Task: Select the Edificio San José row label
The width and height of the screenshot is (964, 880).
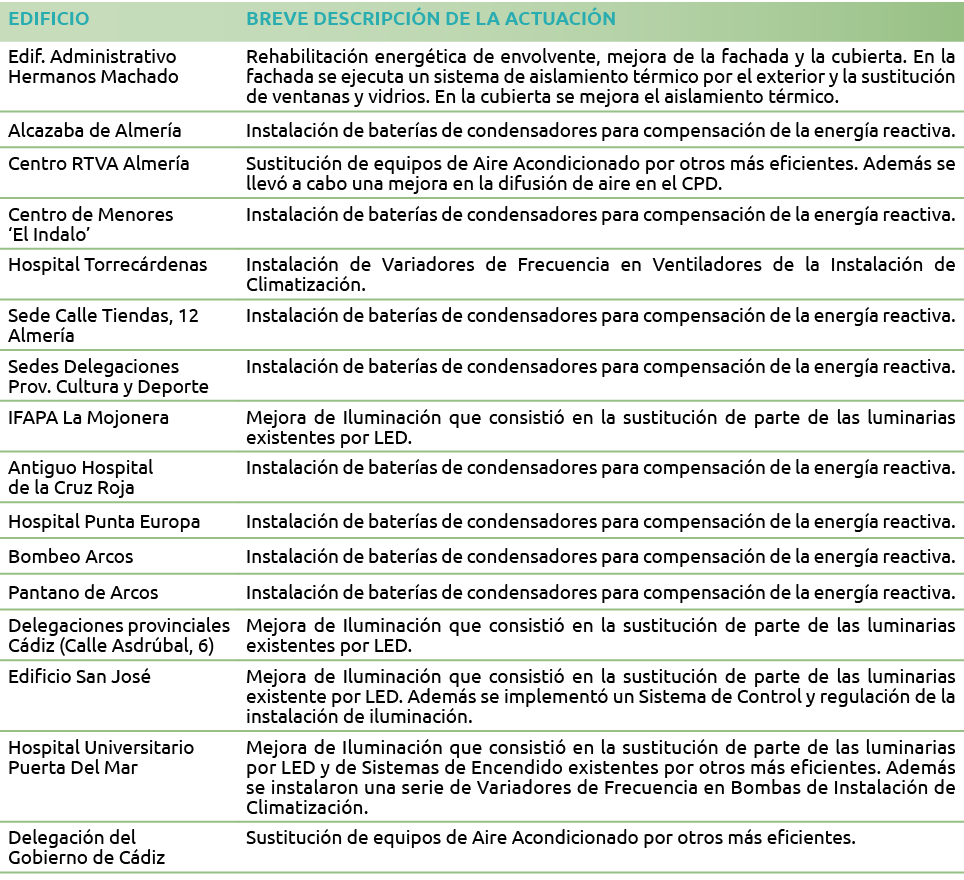Action: point(79,676)
